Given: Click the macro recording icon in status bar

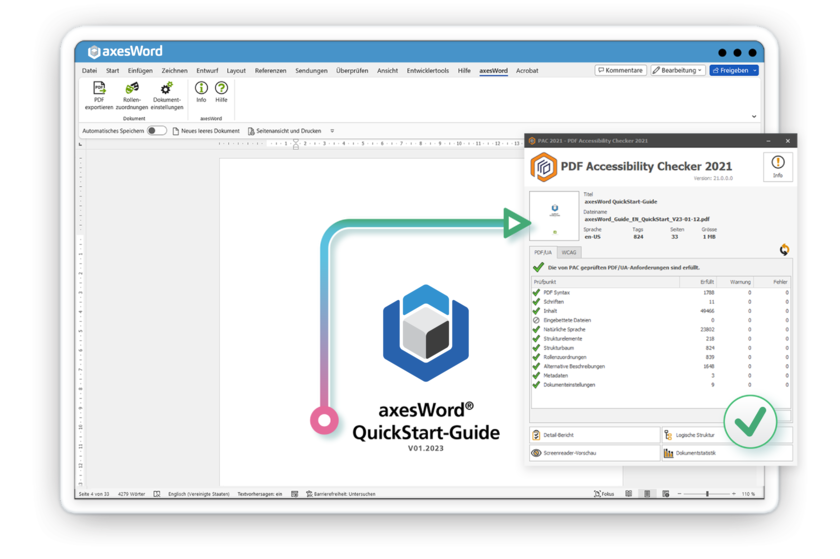Looking at the screenshot, I should tap(295, 494).
